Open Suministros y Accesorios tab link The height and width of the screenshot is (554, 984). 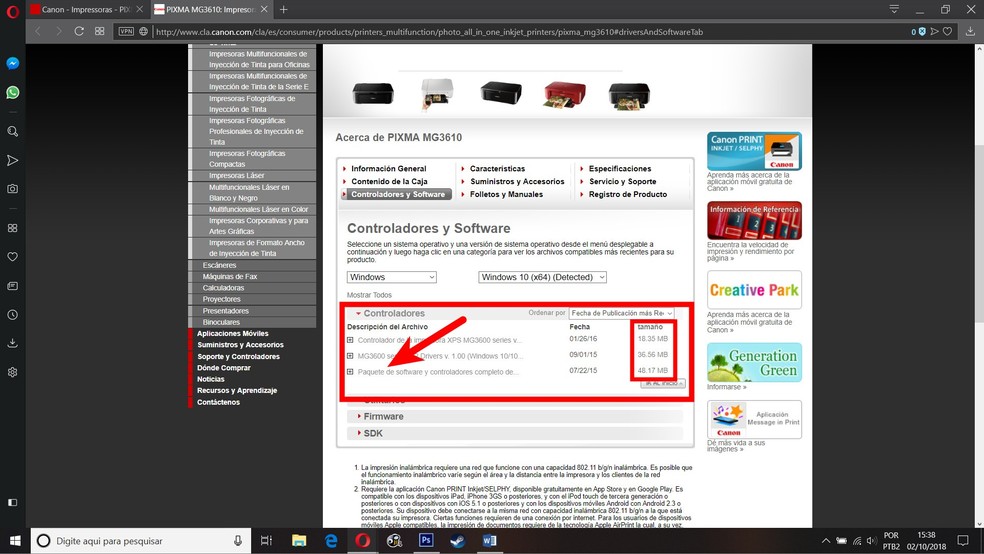(x=517, y=181)
